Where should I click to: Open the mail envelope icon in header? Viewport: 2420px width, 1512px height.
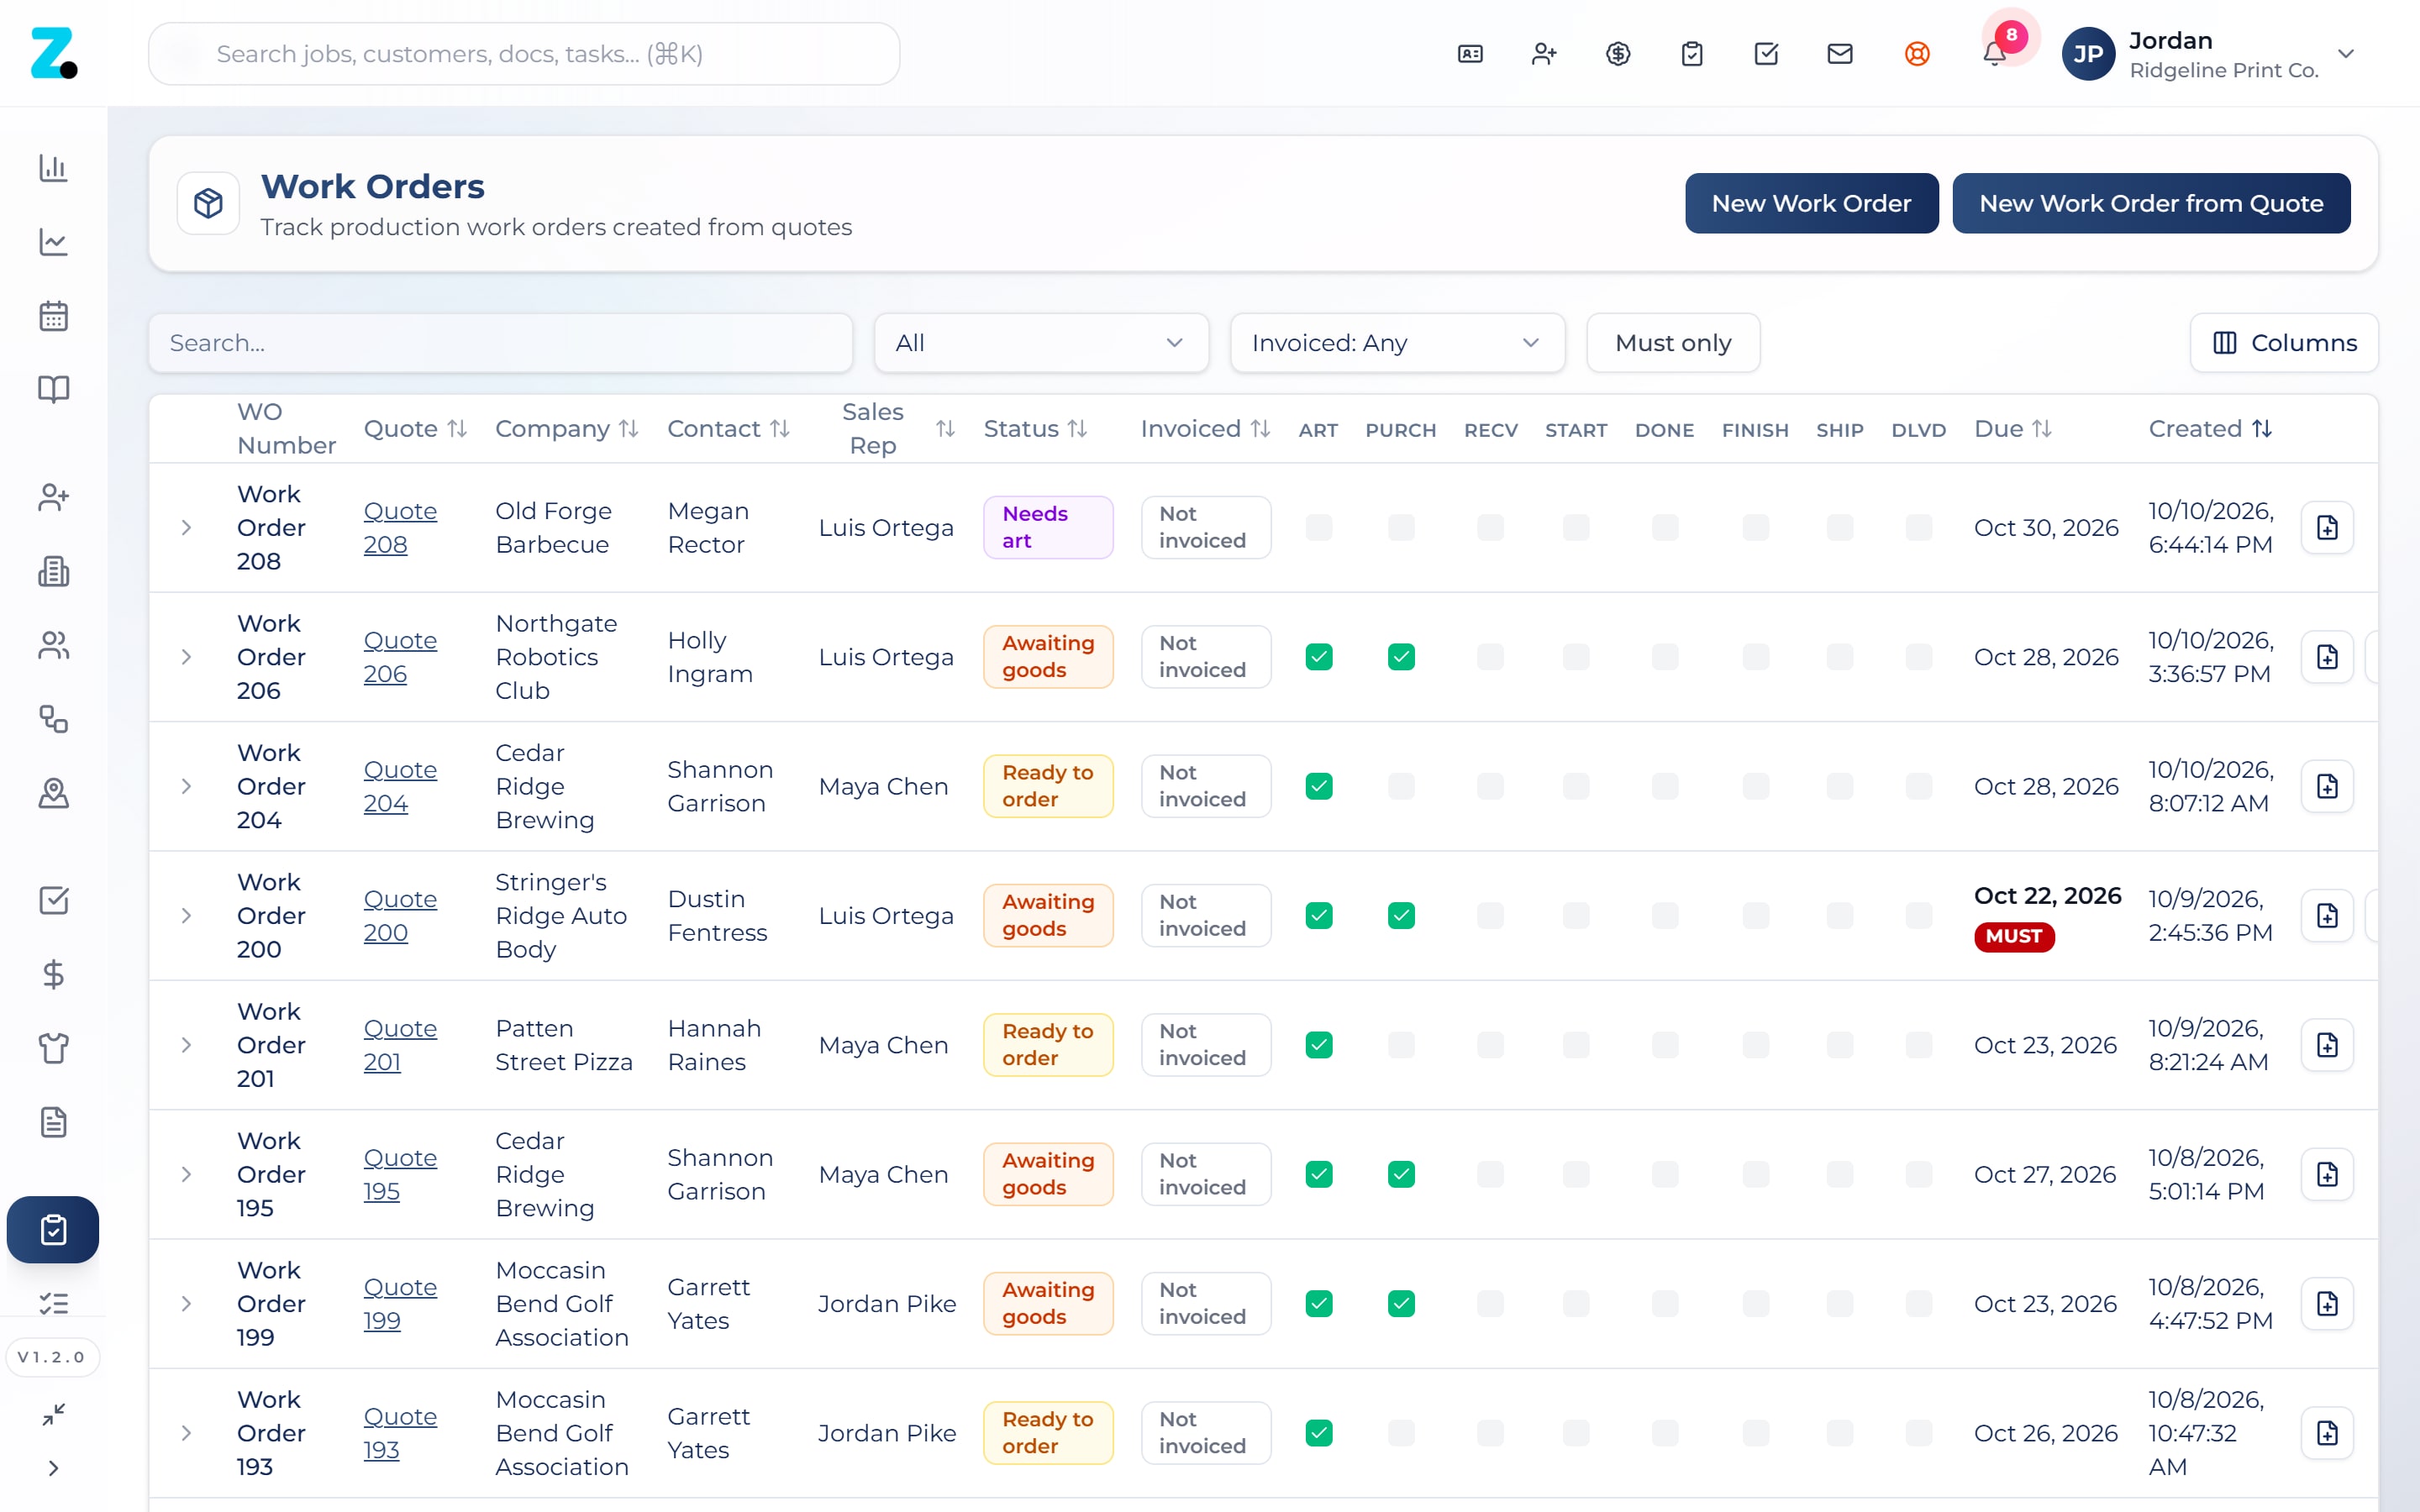[x=1840, y=54]
